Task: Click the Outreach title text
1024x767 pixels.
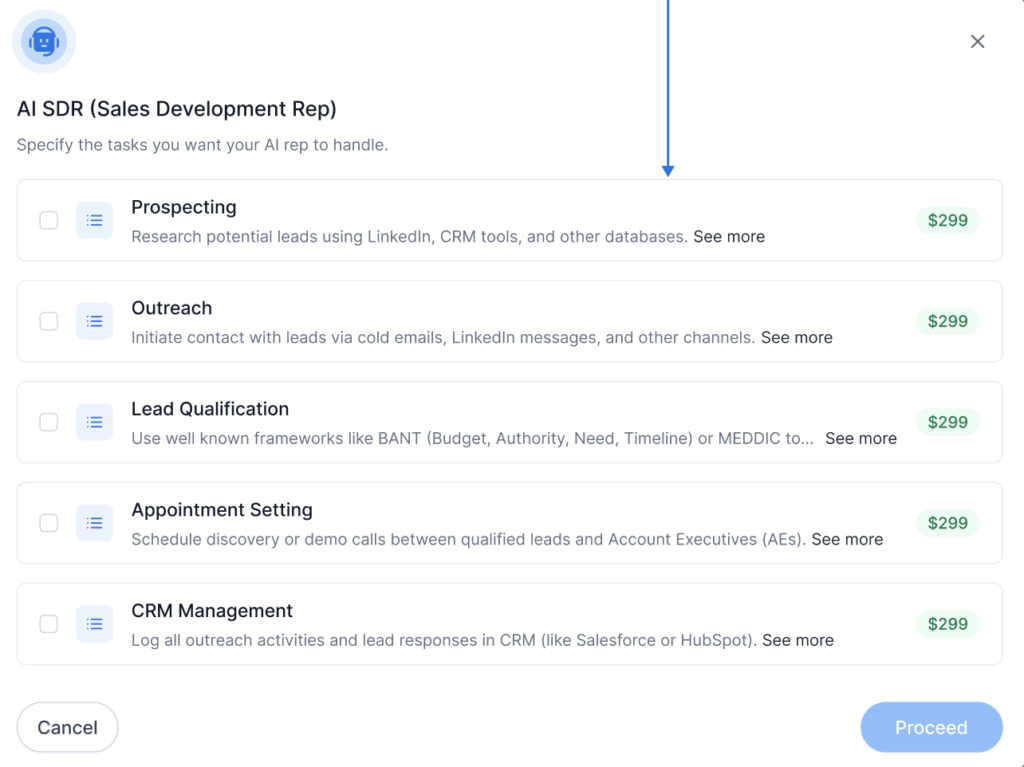Action: (172, 308)
